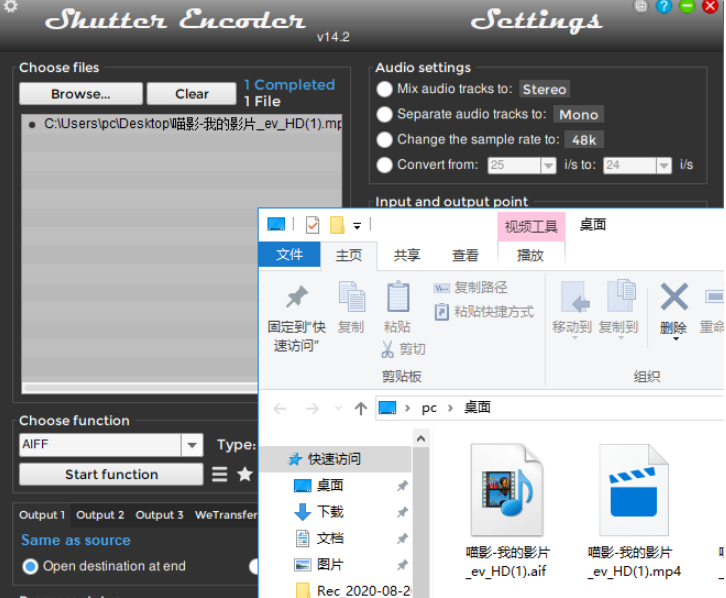Click the navigation pane scroll up arrow
Screen dimensions: 726x598
click(x=420, y=439)
